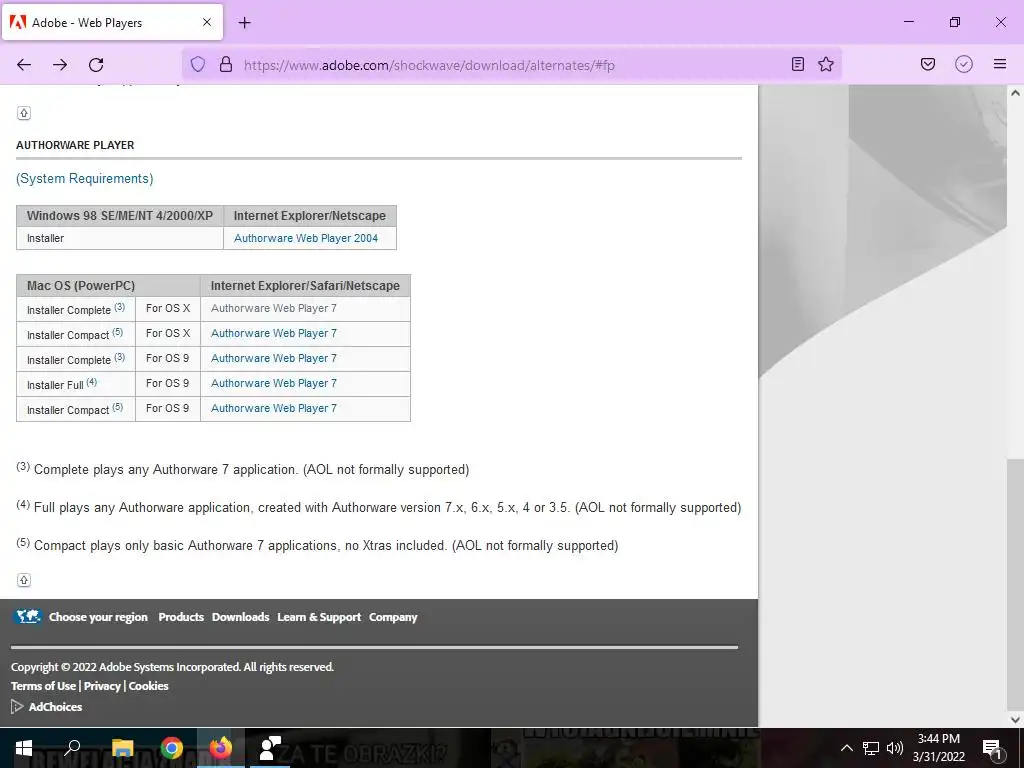Open the notification center icon

[x=992, y=748]
